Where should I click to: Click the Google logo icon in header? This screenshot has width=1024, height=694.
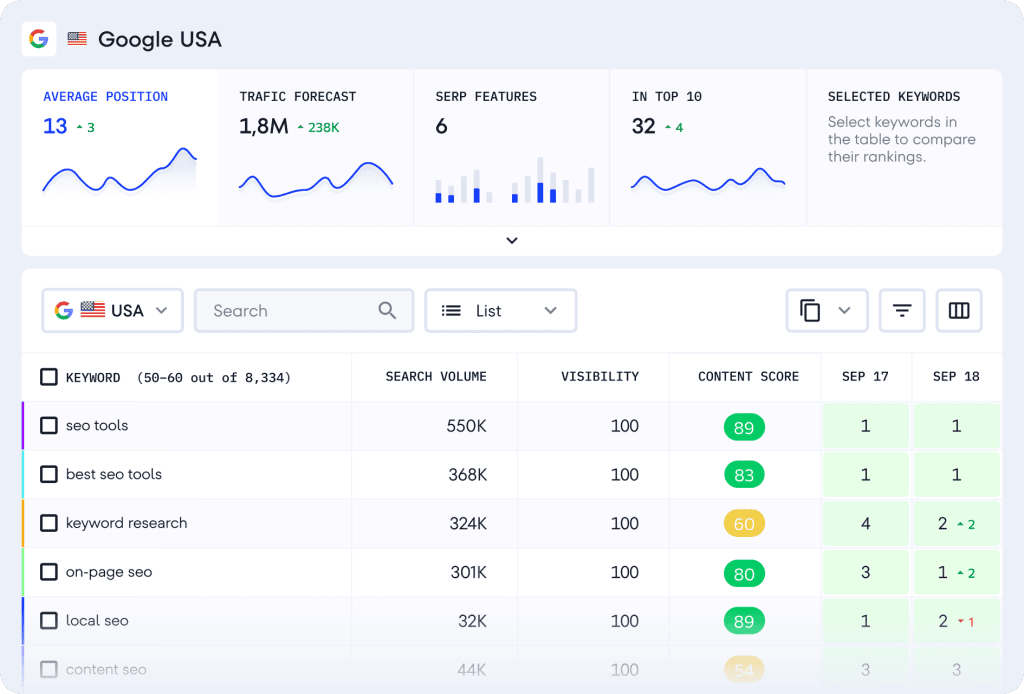pyautogui.click(x=39, y=39)
